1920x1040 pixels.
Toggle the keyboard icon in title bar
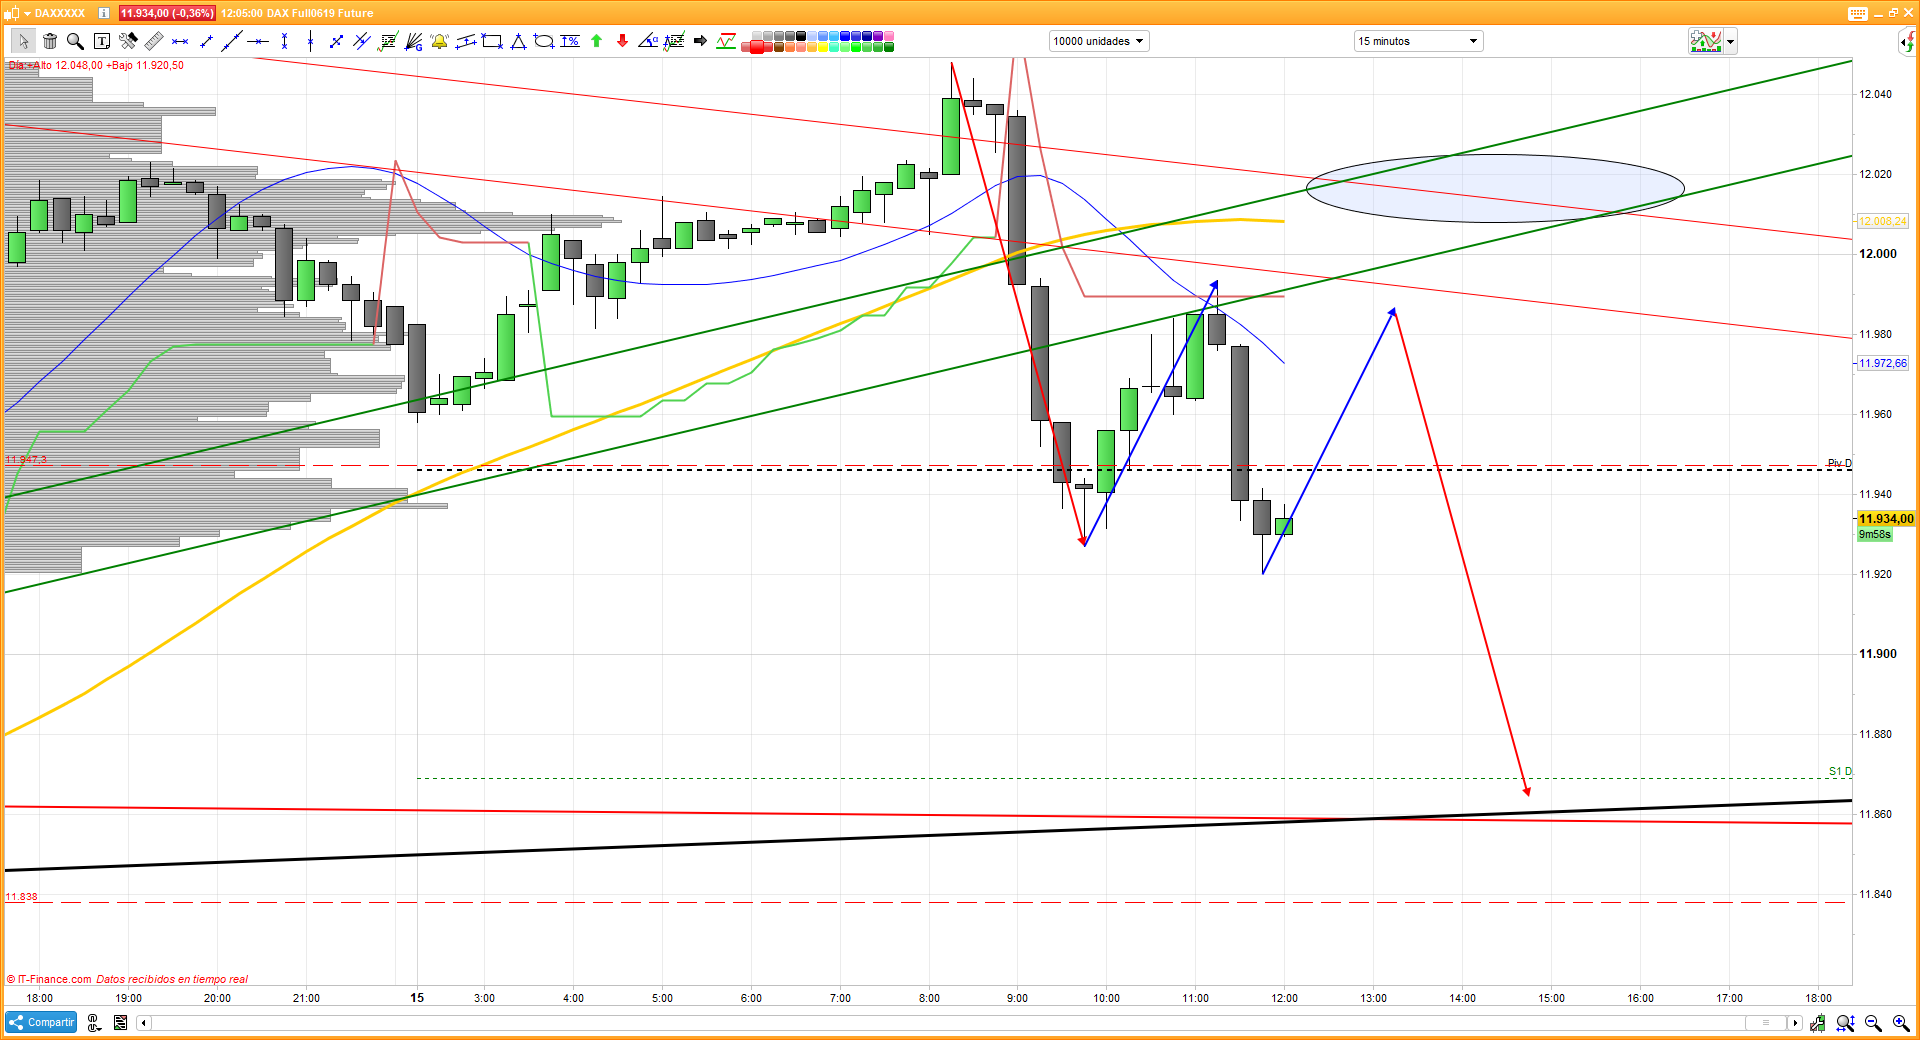[x=1857, y=13]
